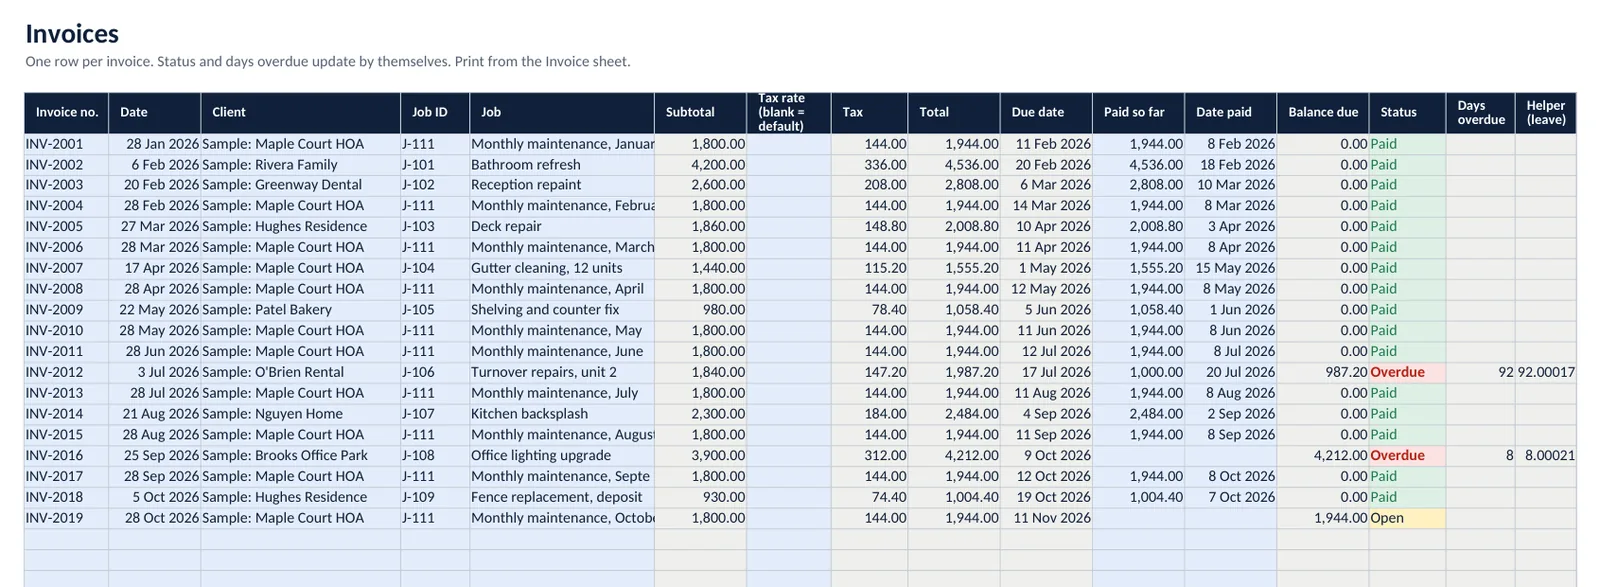Click the 'Balance due' column header
Screen dimensions: 1600x587
(x=1323, y=113)
